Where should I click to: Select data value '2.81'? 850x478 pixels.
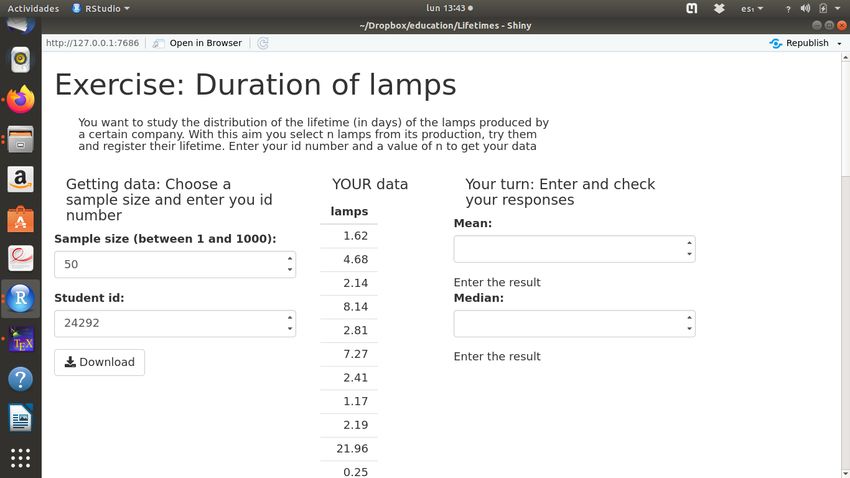pyautogui.click(x=356, y=330)
